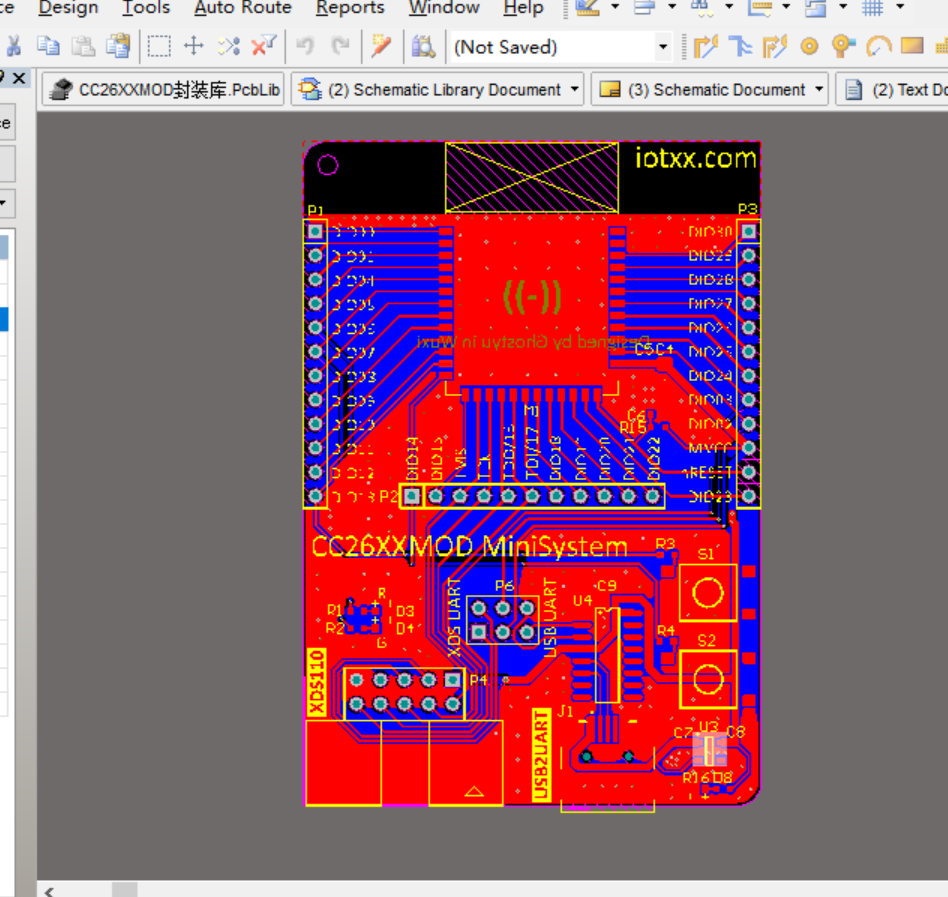
Task: Click the horizontal scrollbar thumb
Action: click(125, 891)
